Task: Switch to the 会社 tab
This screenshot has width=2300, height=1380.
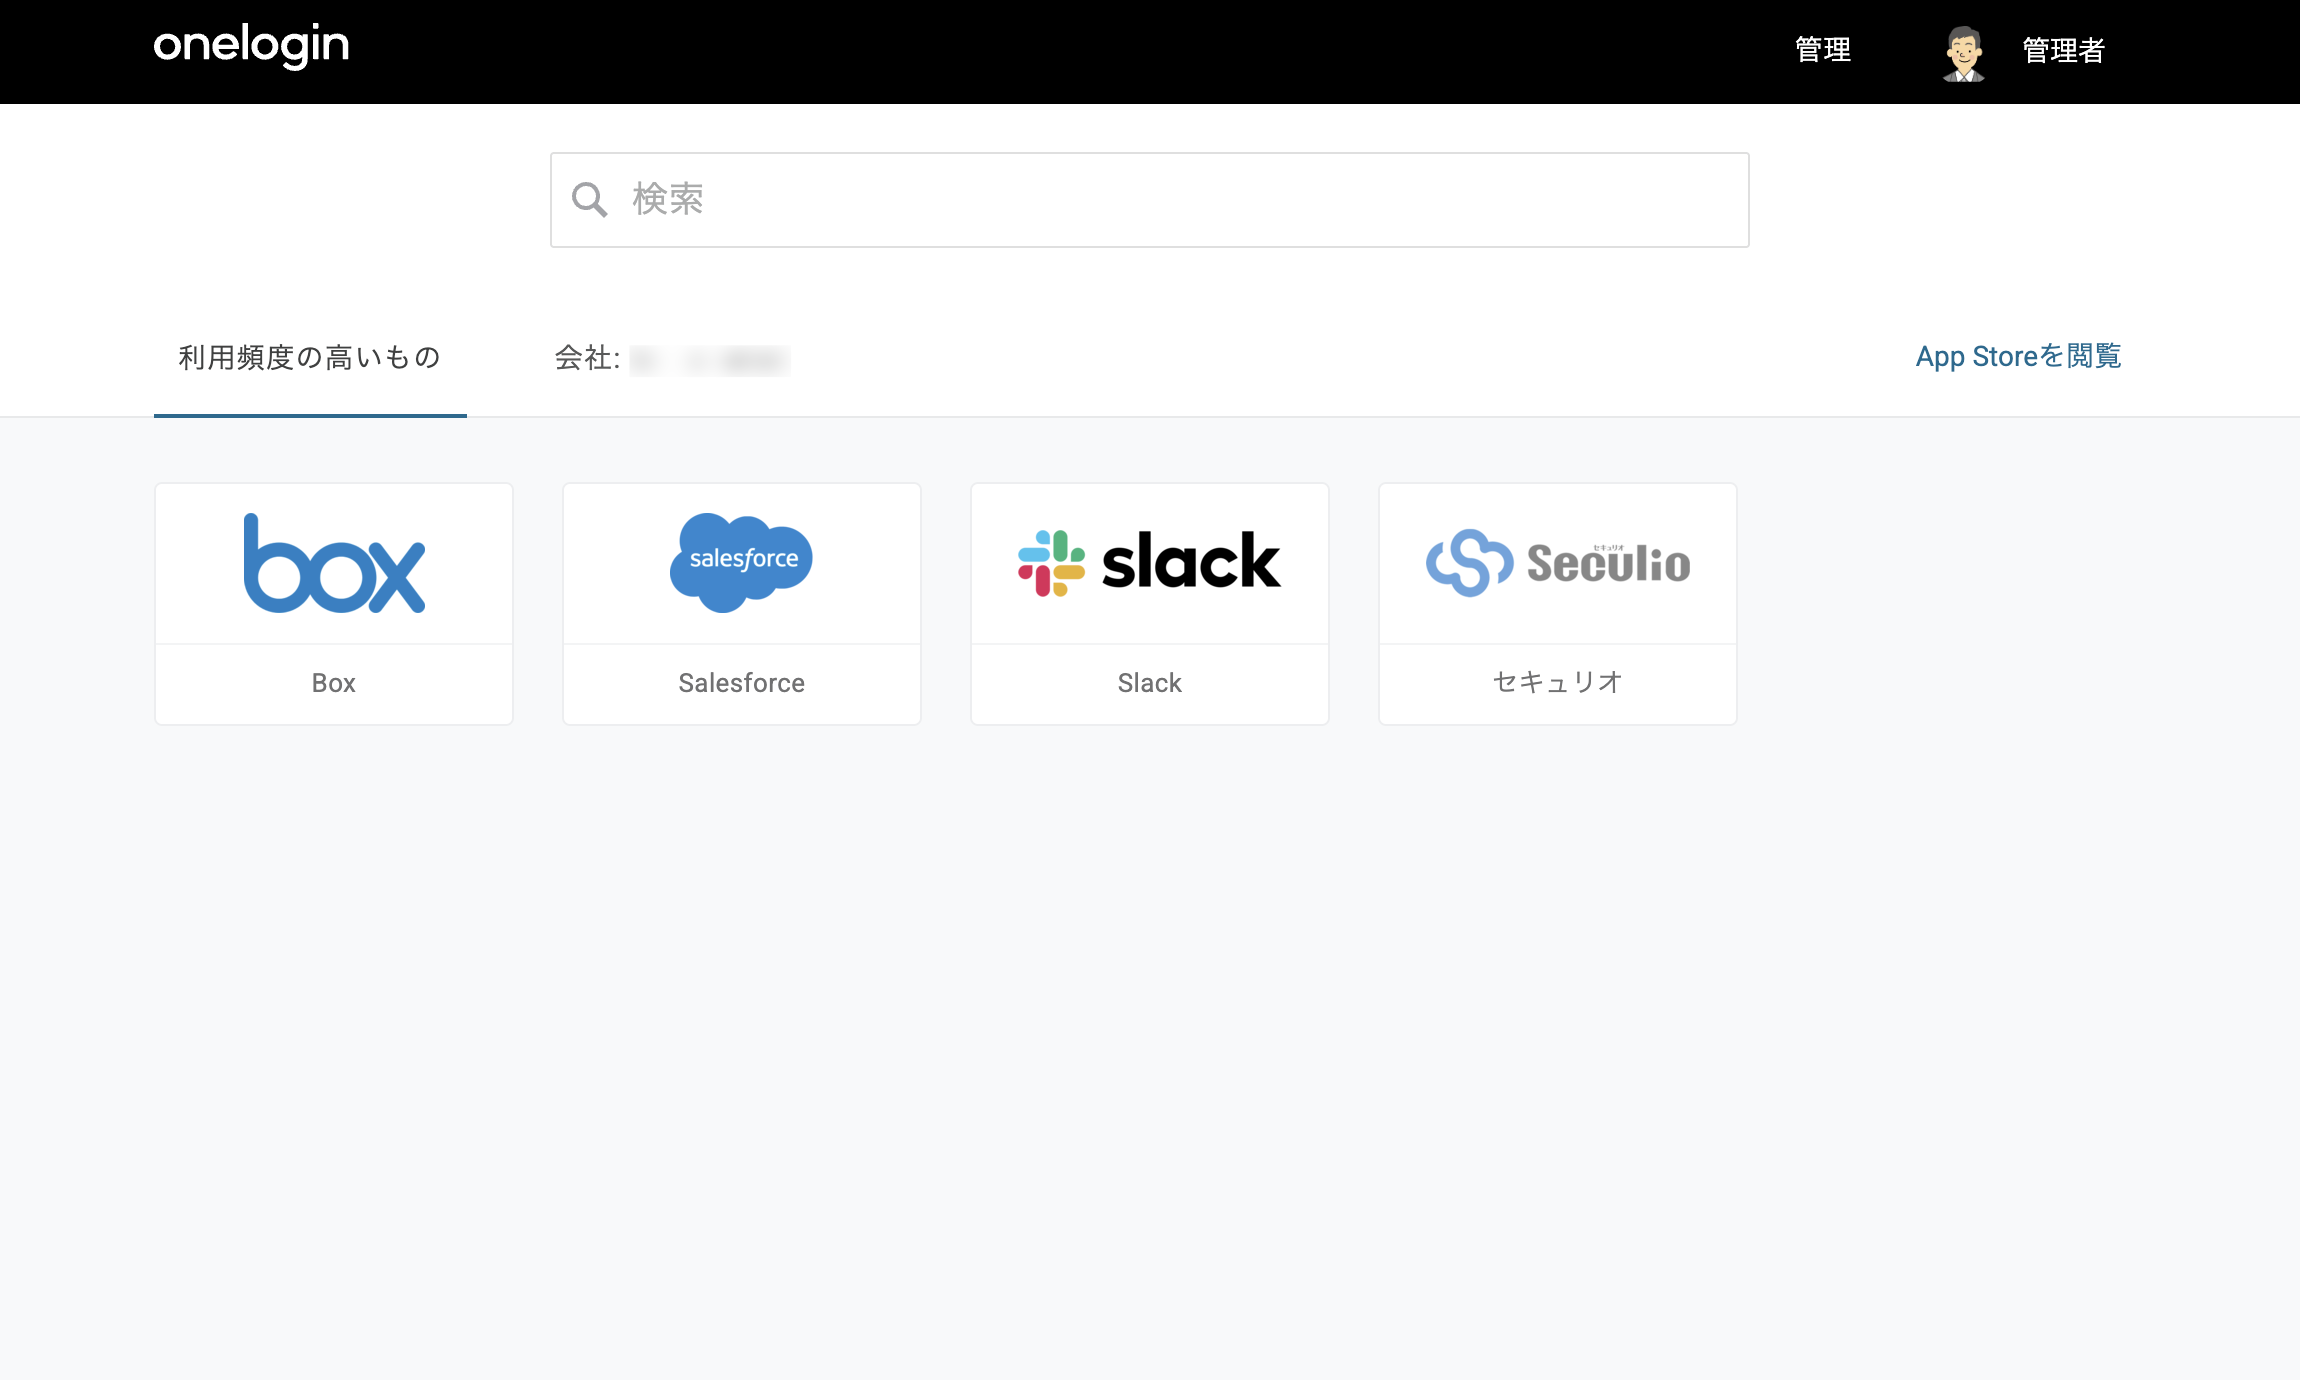Action: (x=672, y=358)
